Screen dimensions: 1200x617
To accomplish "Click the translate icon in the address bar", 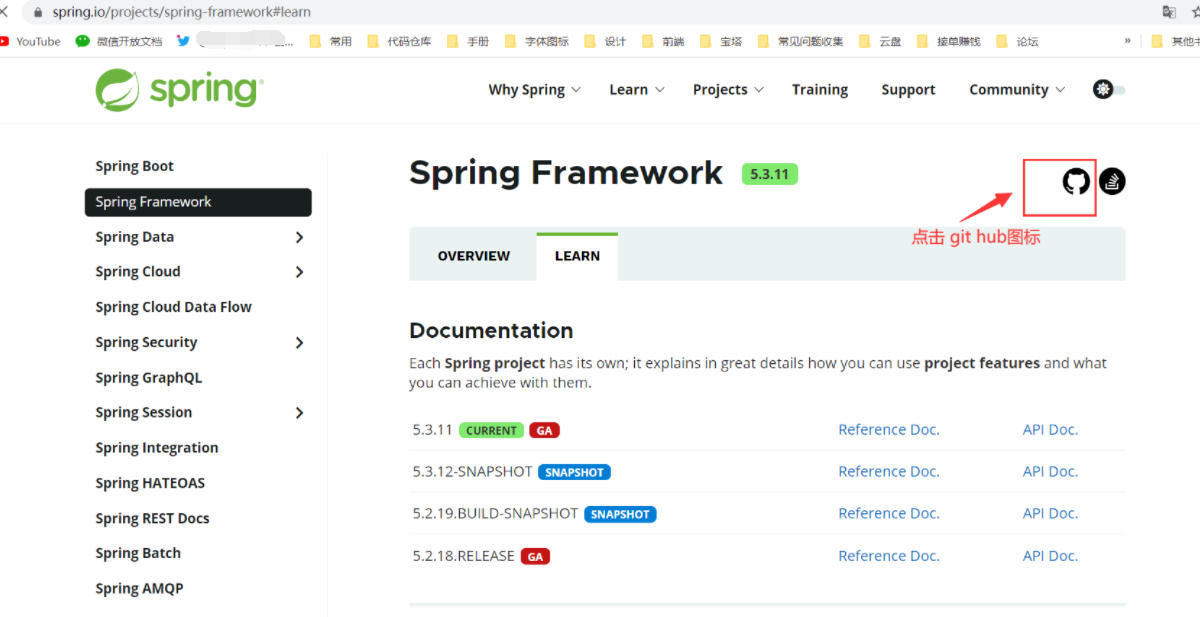I will pyautogui.click(x=1169, y=12).
